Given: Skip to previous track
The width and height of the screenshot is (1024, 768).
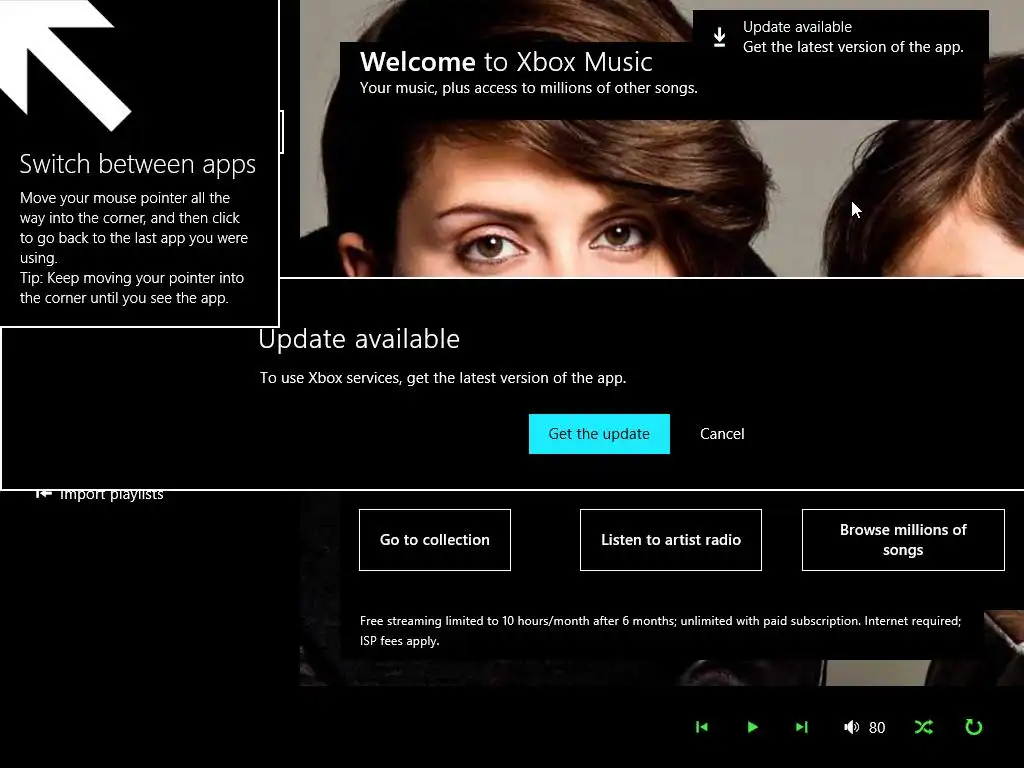Looking at the screenshot, I should pos(702,727).
